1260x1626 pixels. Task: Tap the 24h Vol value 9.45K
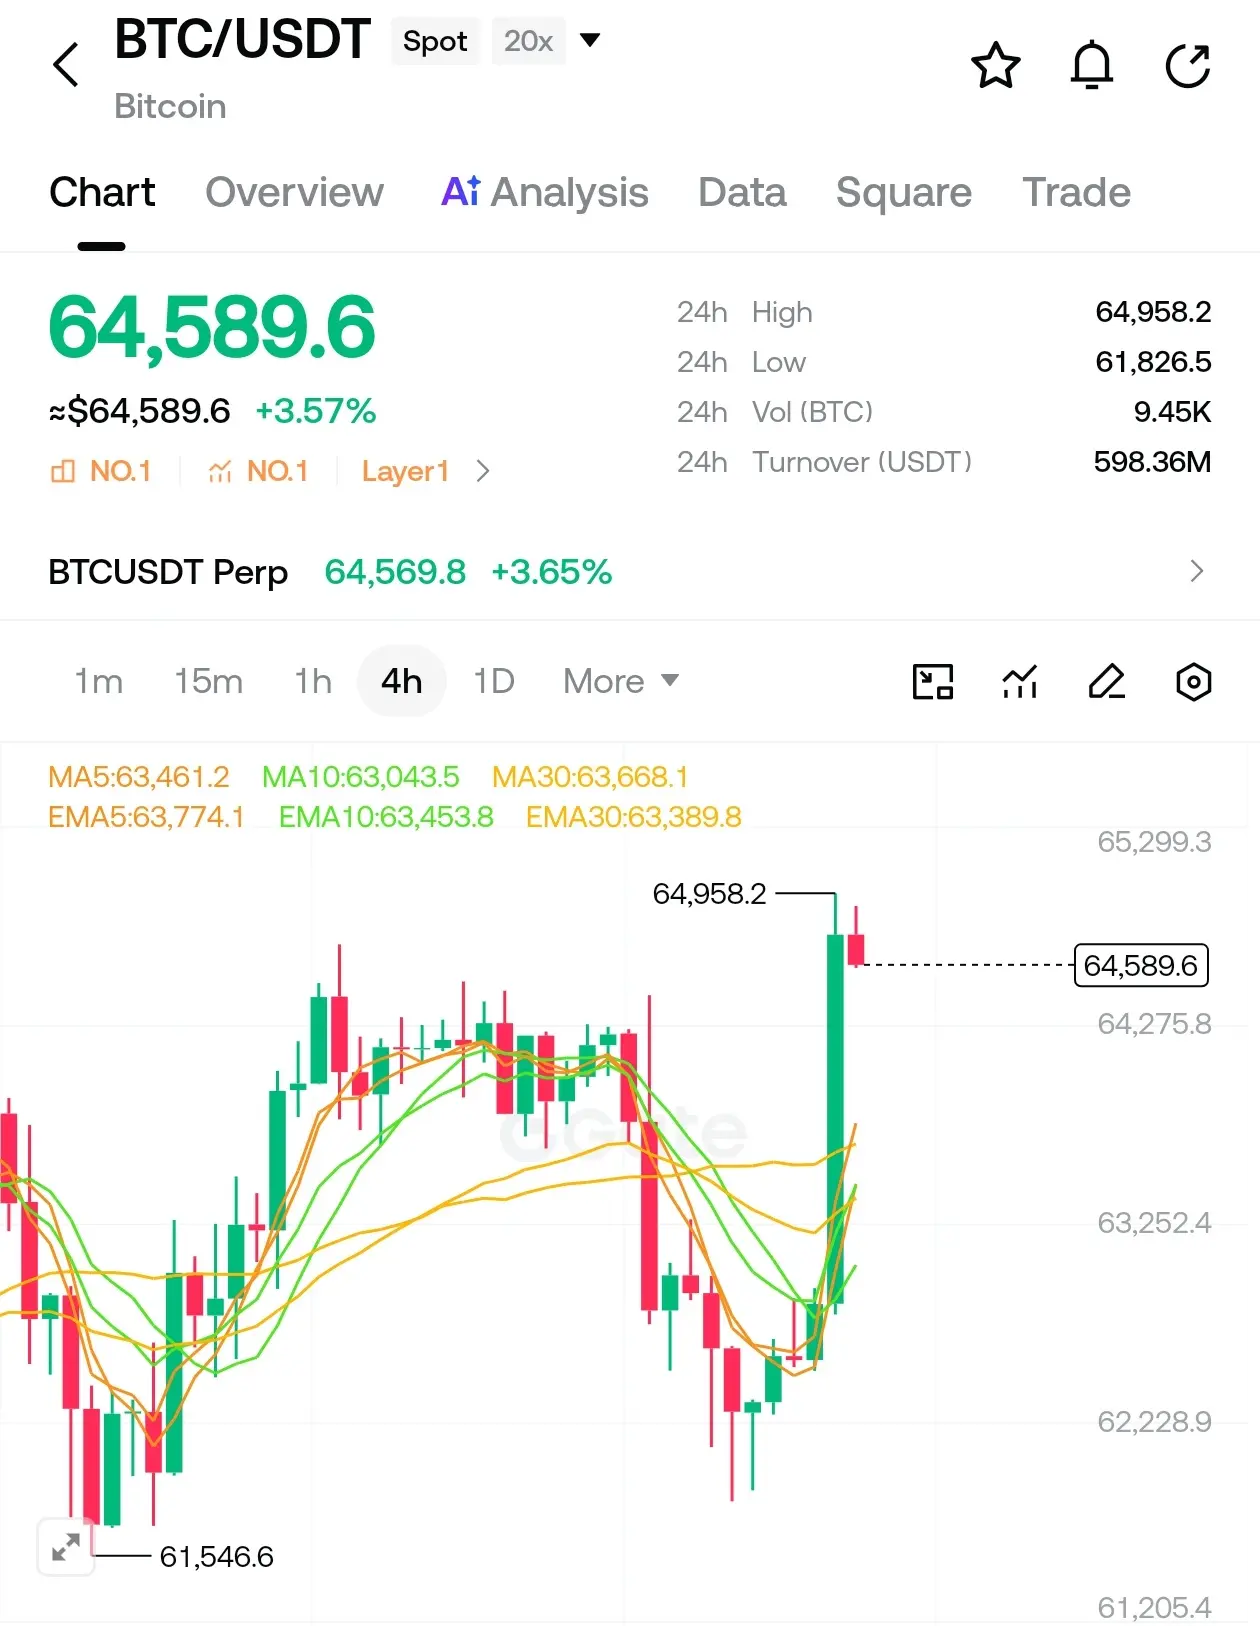coord(1172,412)
